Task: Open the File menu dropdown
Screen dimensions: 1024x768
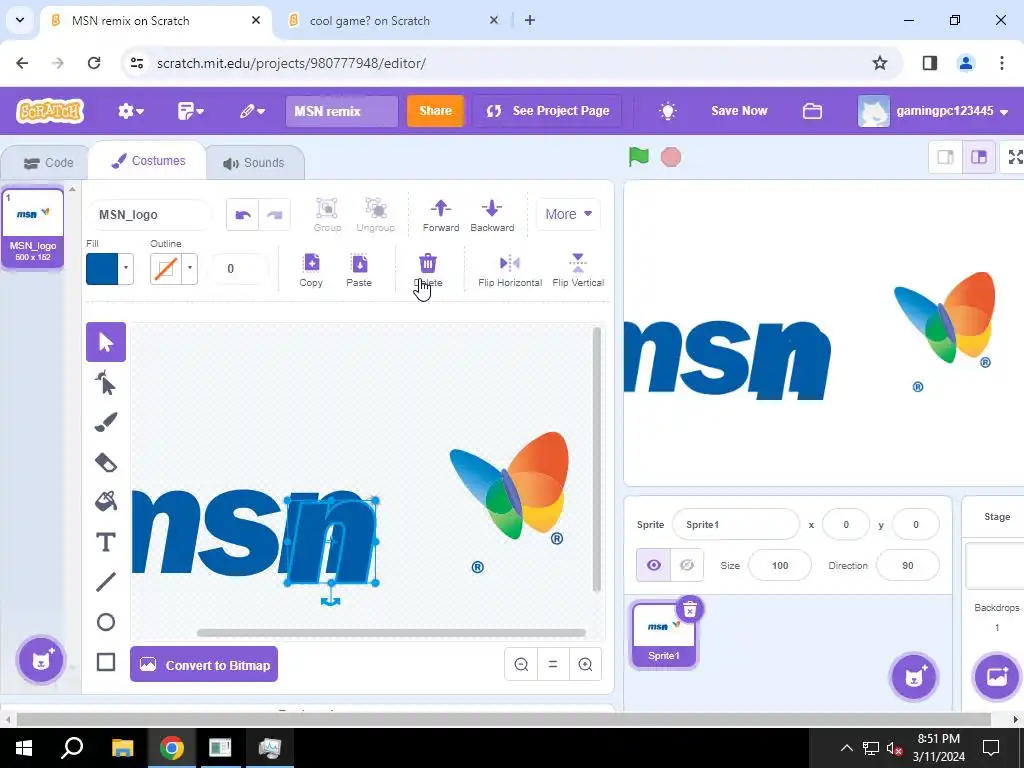Action: coord(191,111)
